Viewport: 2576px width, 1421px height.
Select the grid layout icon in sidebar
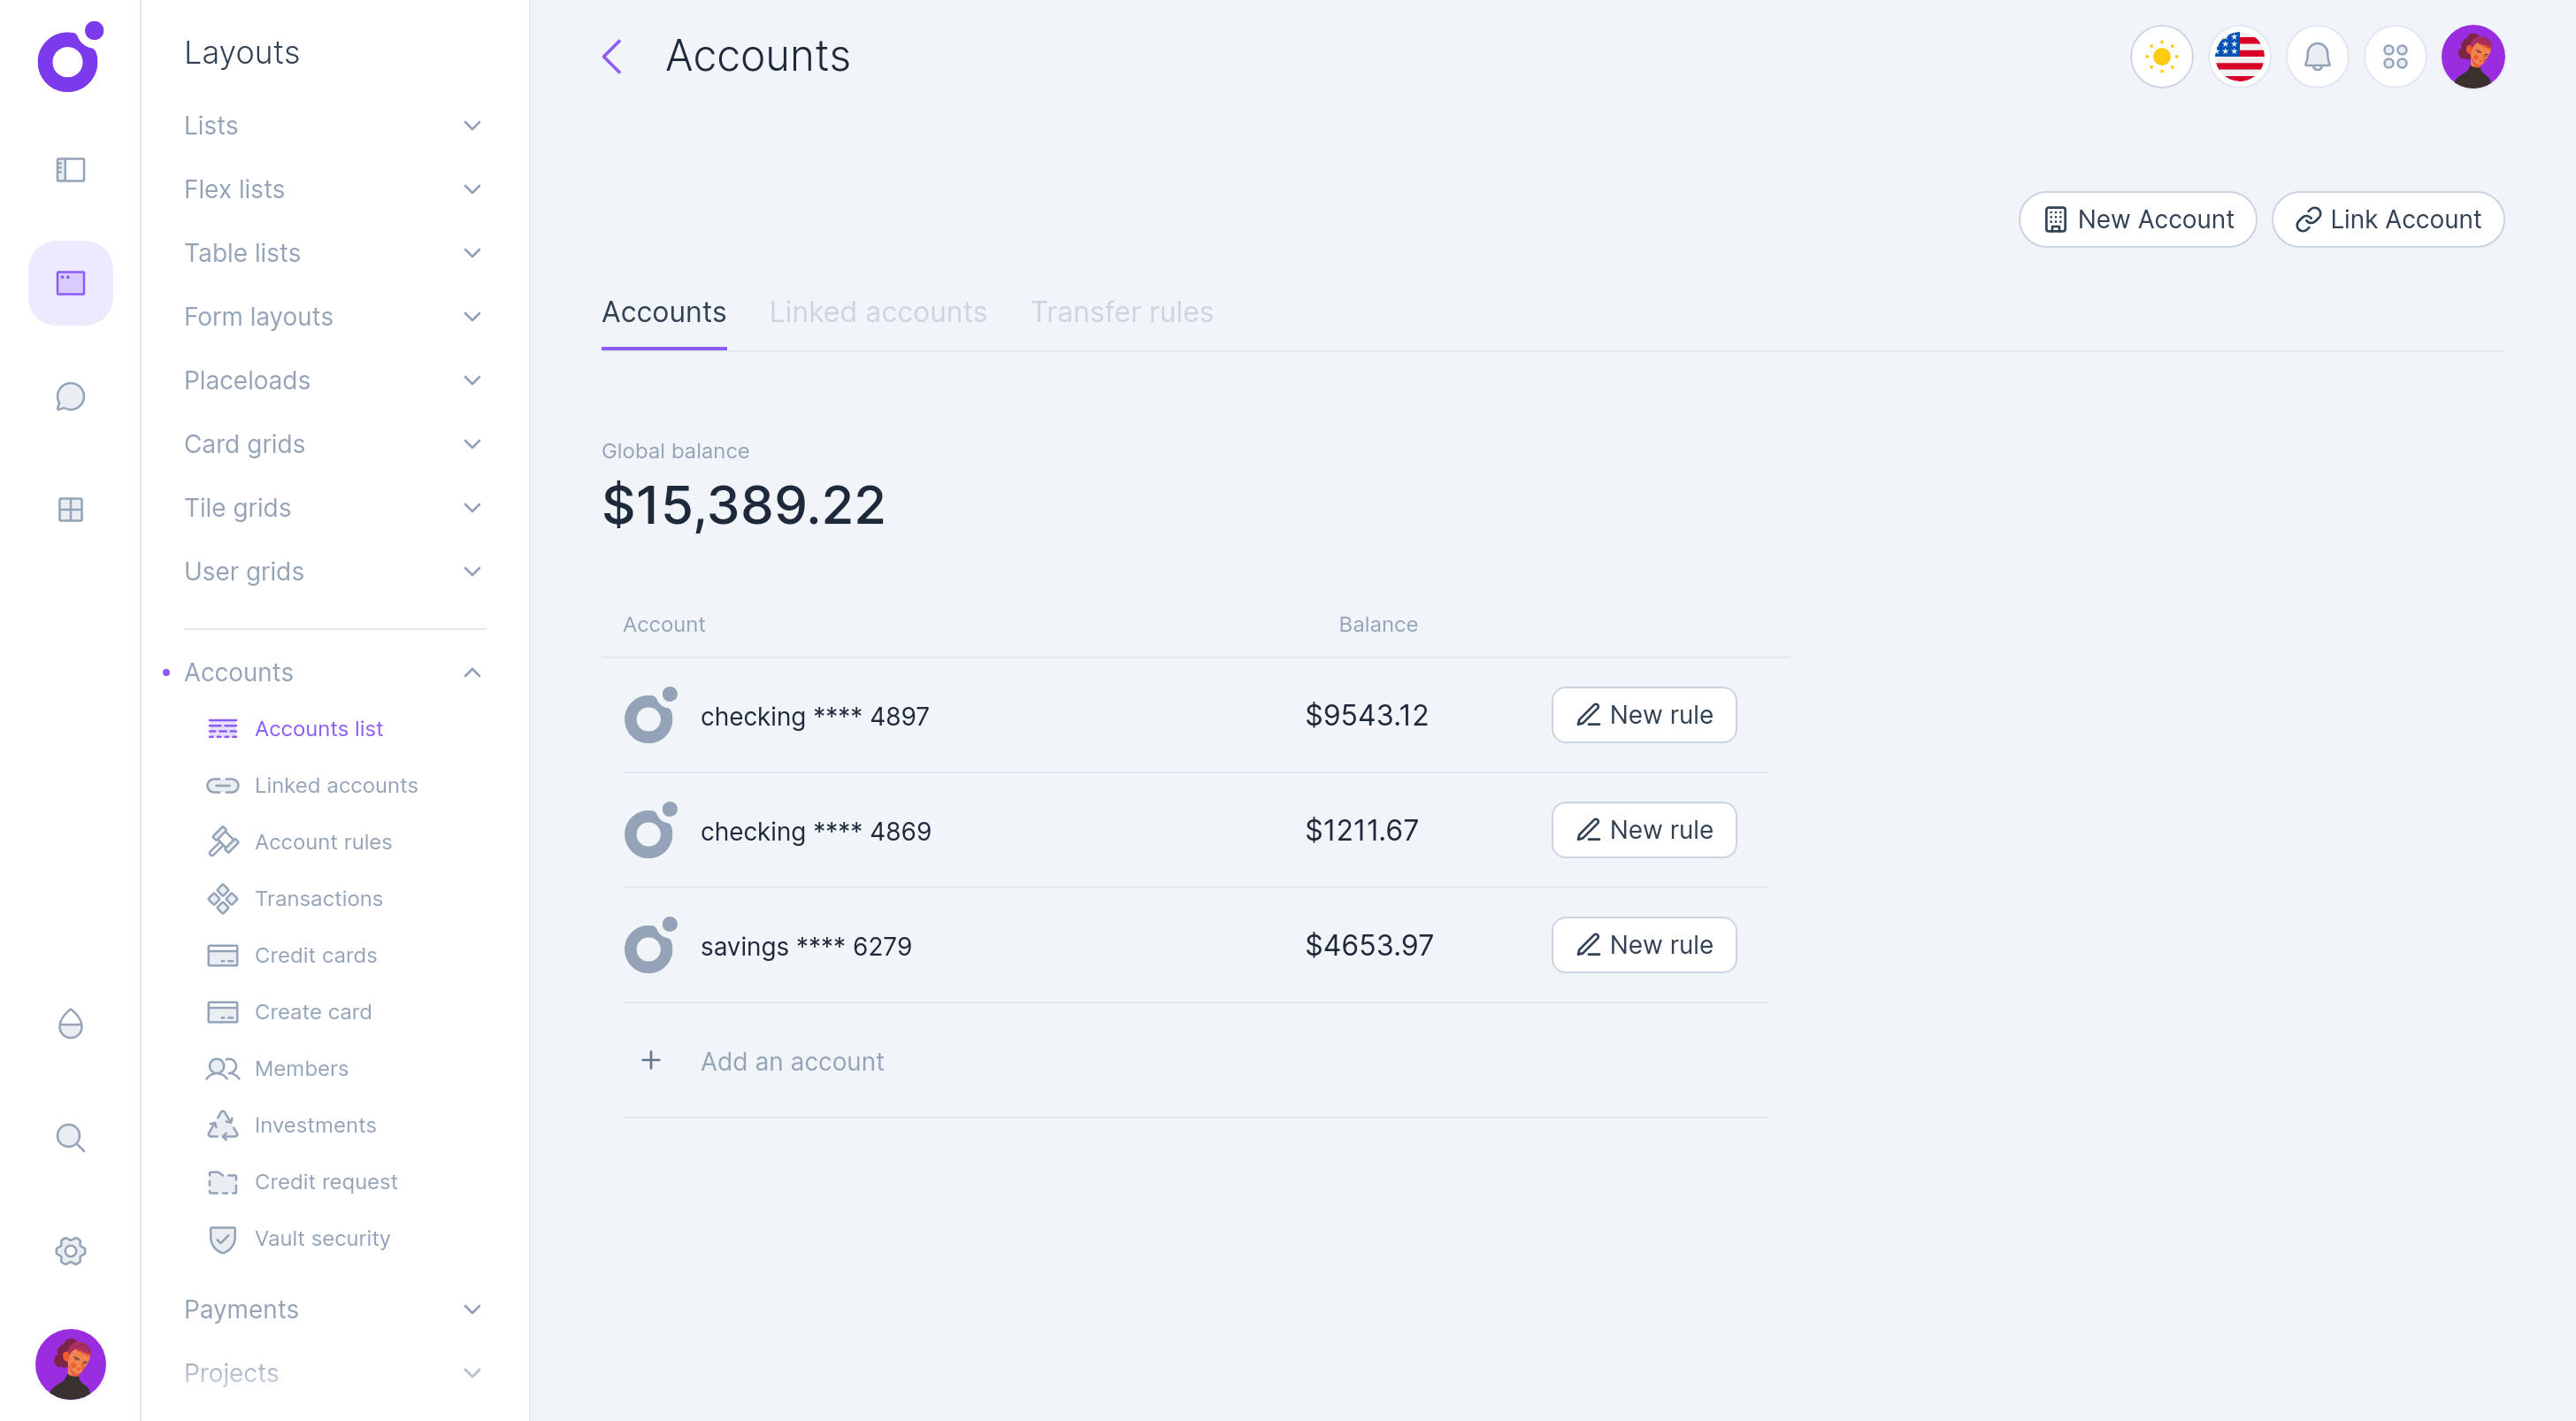pyautogui.click(x=70, y=509)
